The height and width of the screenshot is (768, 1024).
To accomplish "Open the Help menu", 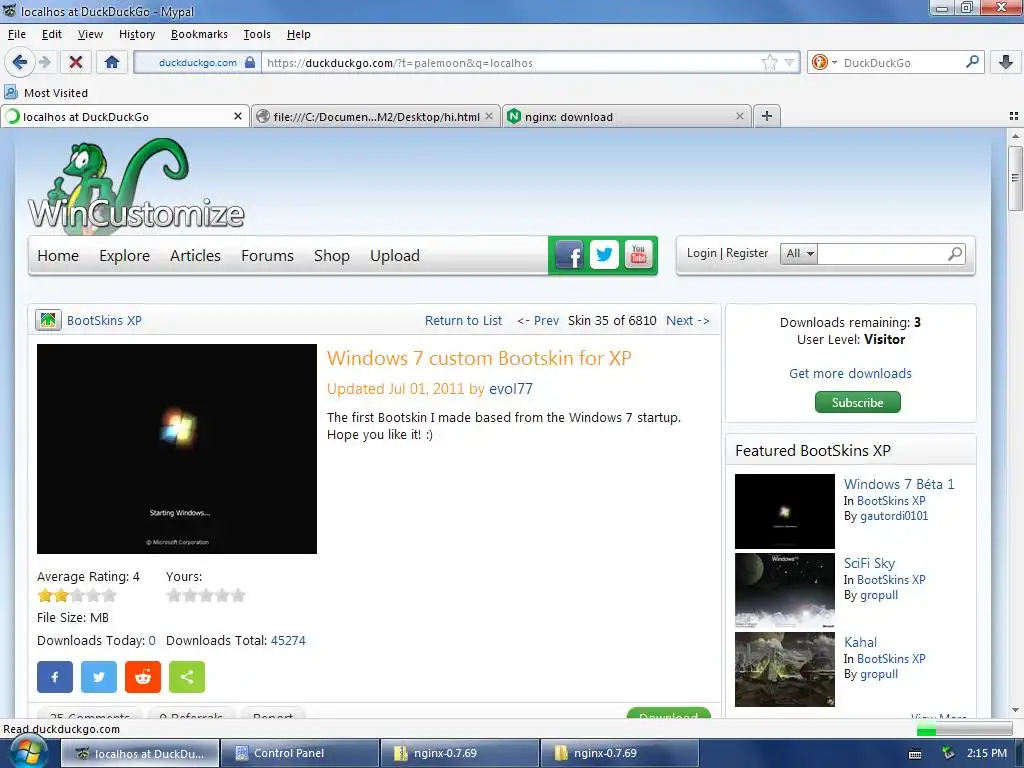I will point(298,34).
